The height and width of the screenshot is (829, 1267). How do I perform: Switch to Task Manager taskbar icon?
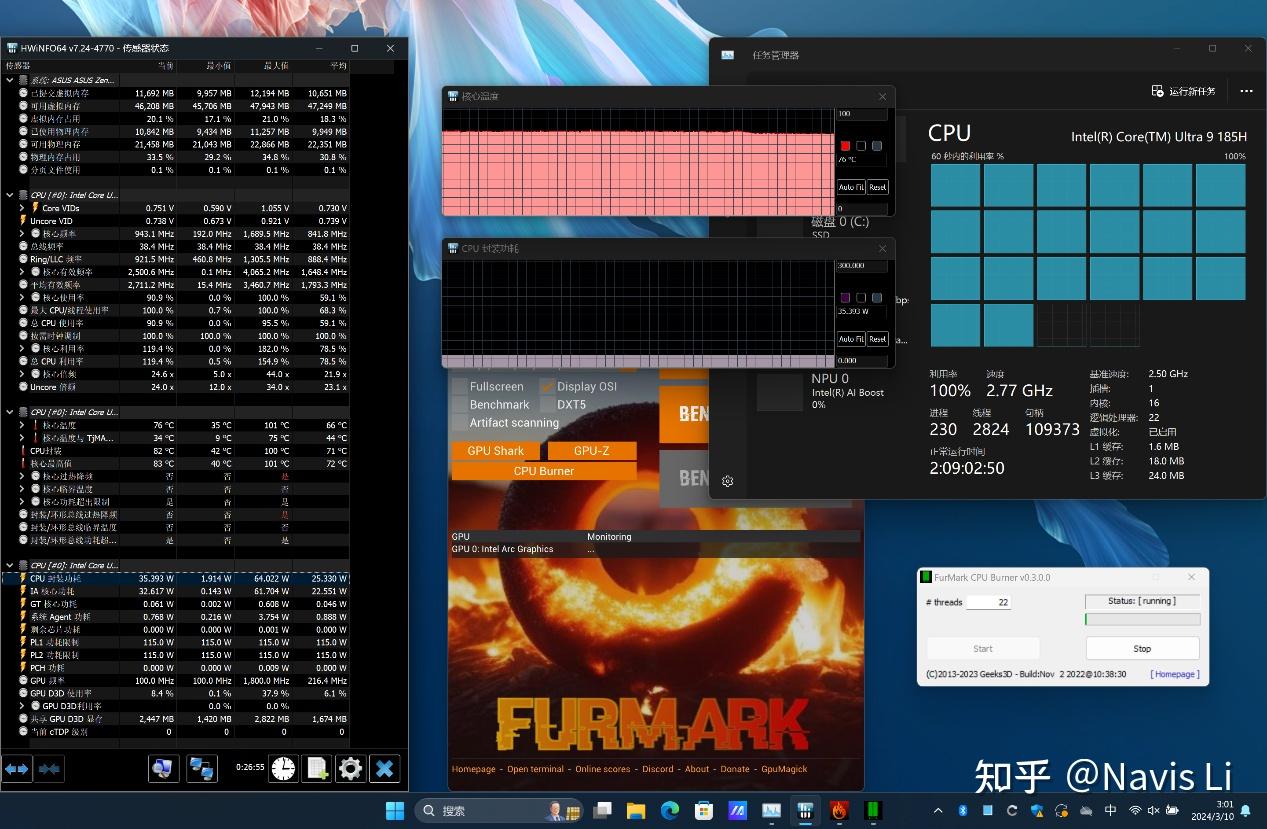[772, 810]
